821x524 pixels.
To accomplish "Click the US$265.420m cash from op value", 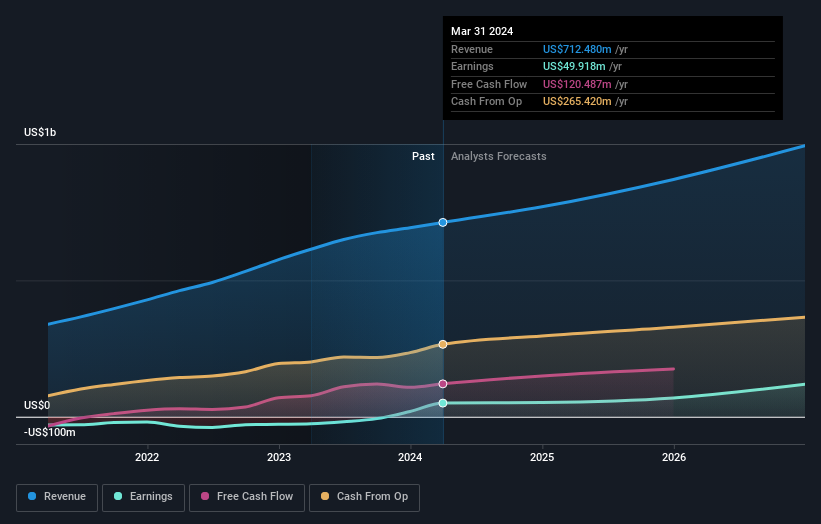I will (577, 102).
